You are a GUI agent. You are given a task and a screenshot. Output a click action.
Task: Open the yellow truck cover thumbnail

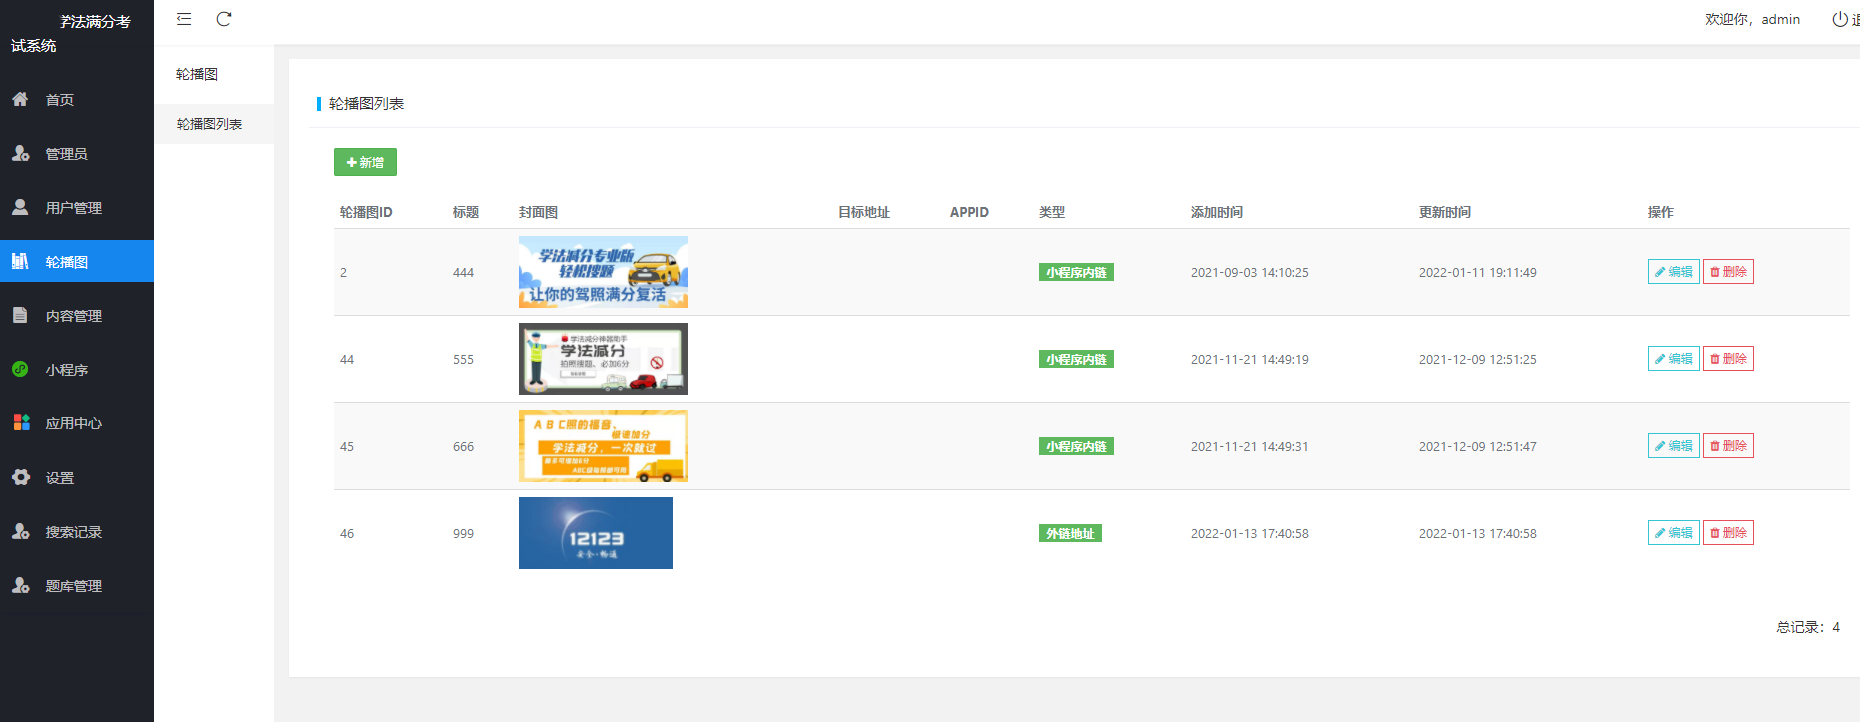pyautogui.click(x=603, y=446)
